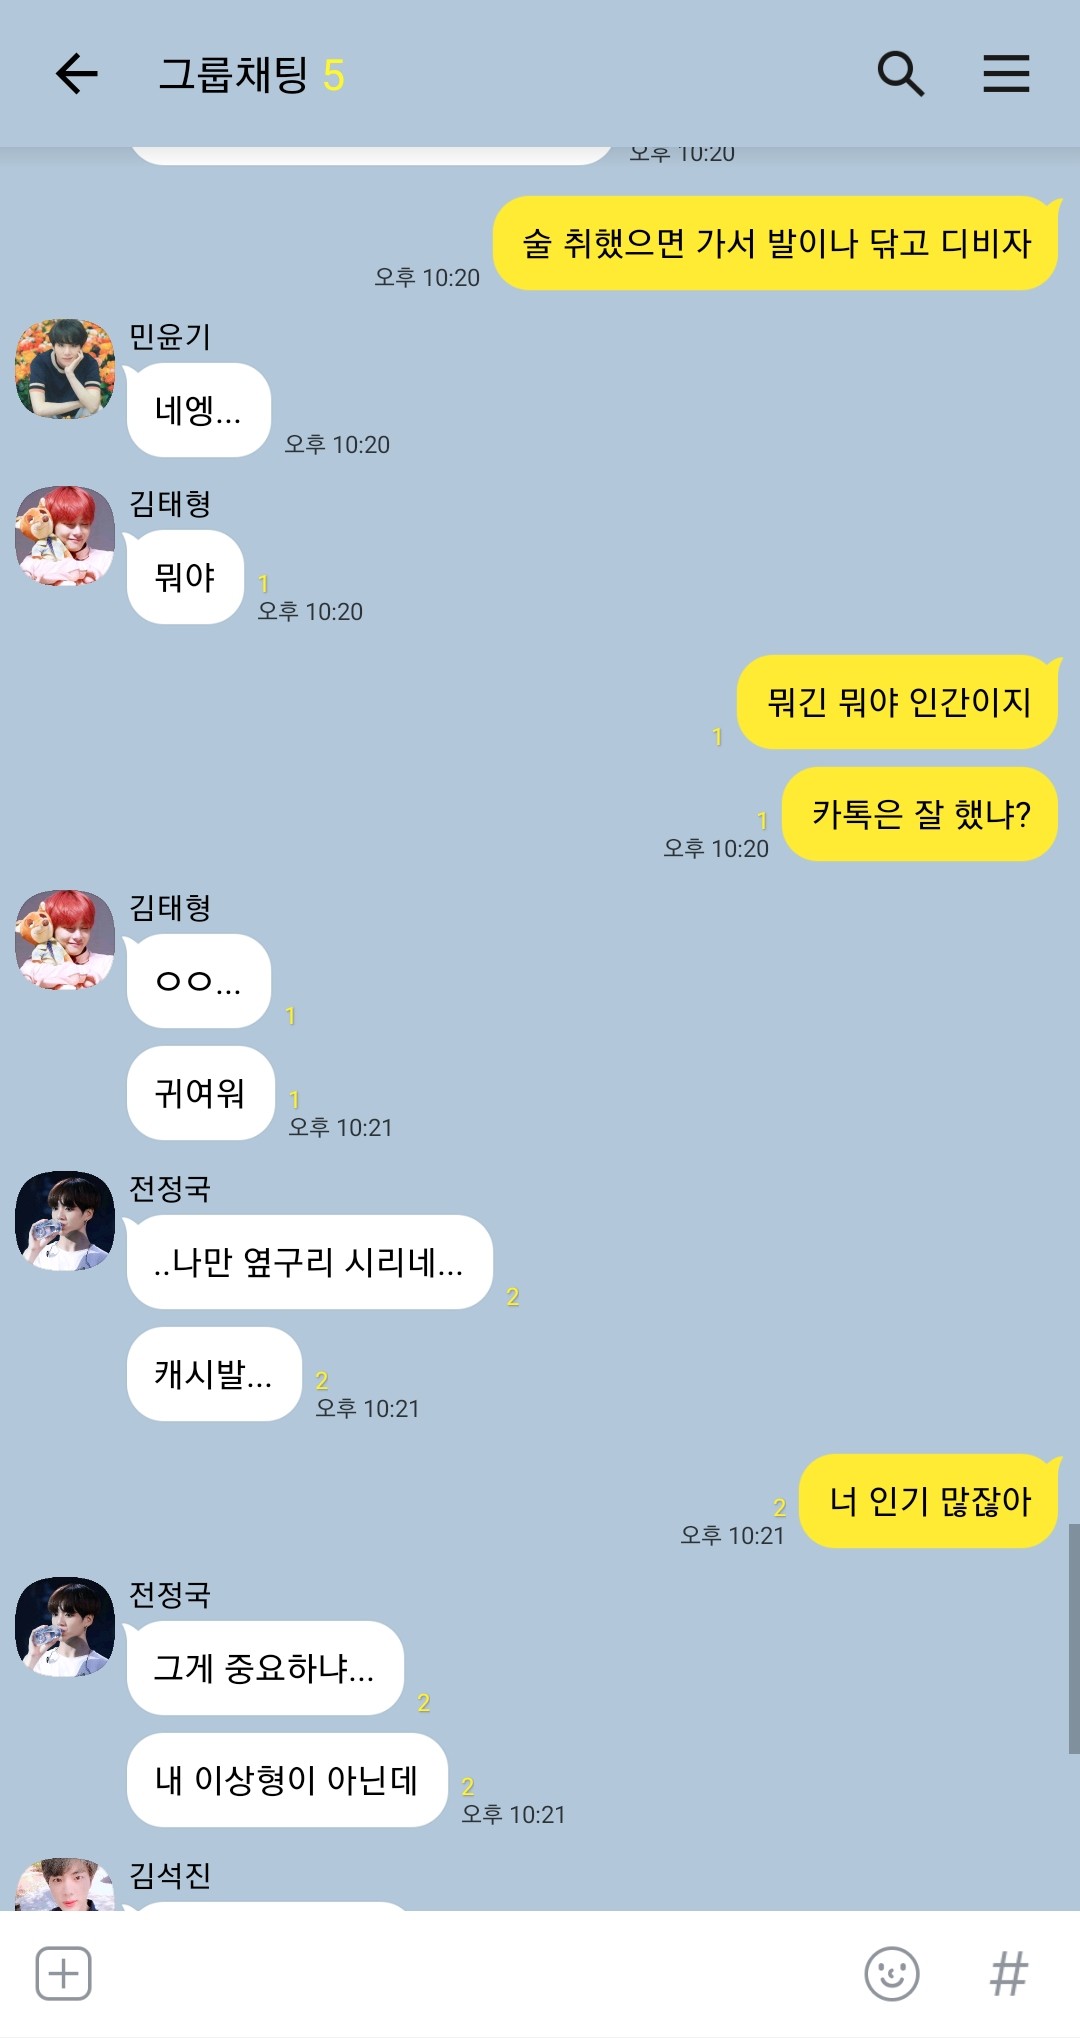Open 김석진's profile picture
The height and width of the screenshot is (2038, 1080).
(65, 1884)
